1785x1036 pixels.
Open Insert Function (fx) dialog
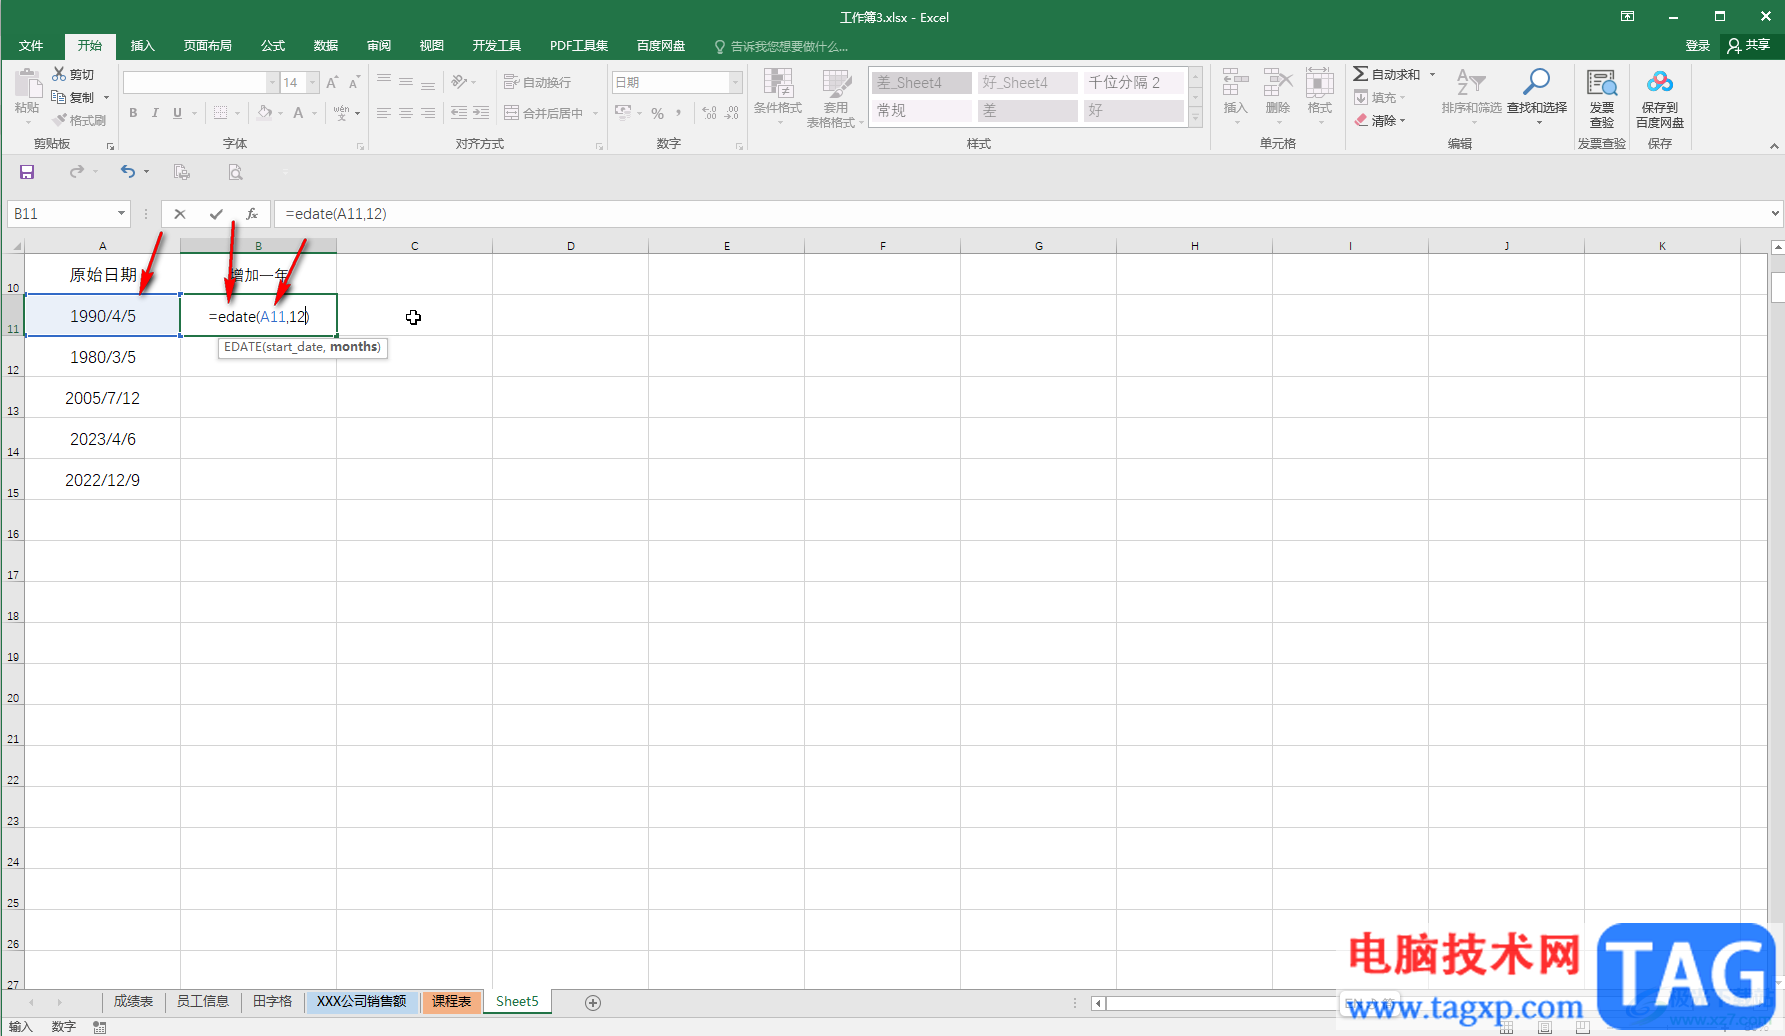click(x=252, y=214)
